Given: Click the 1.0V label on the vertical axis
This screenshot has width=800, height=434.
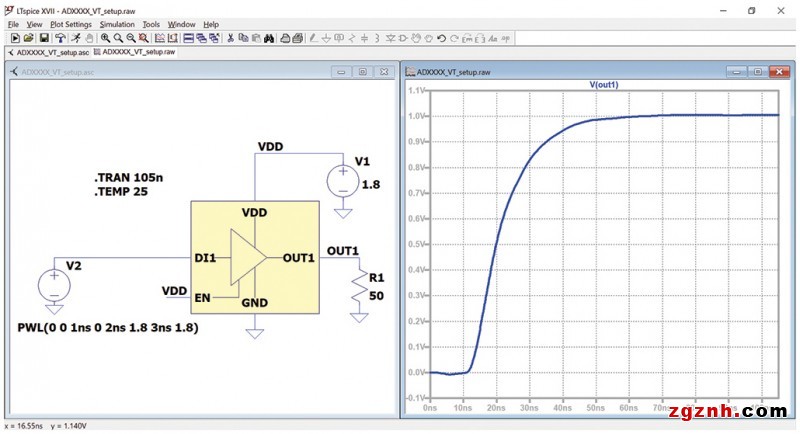Looking at the screenshot, I should tap(417, 116).
